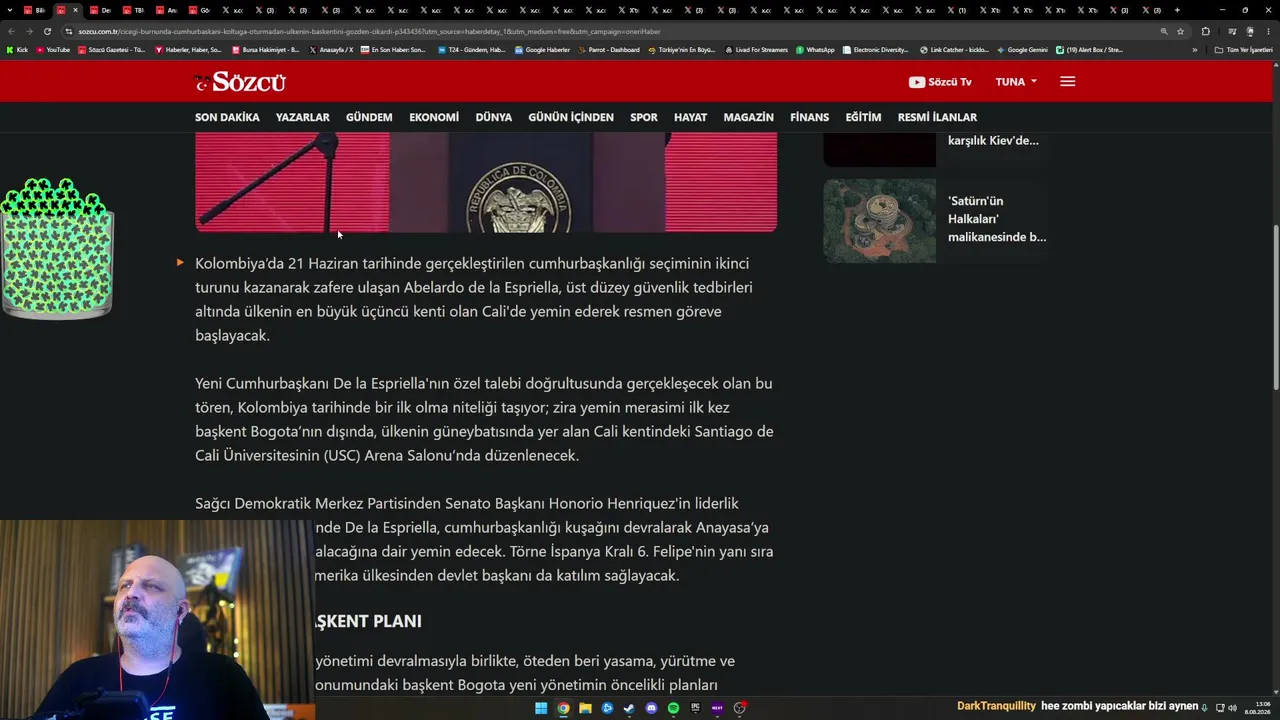This screenshot has height=720, width=1280.
Task: Bookmark this page with the star icon
Action: coord(1181,31)
